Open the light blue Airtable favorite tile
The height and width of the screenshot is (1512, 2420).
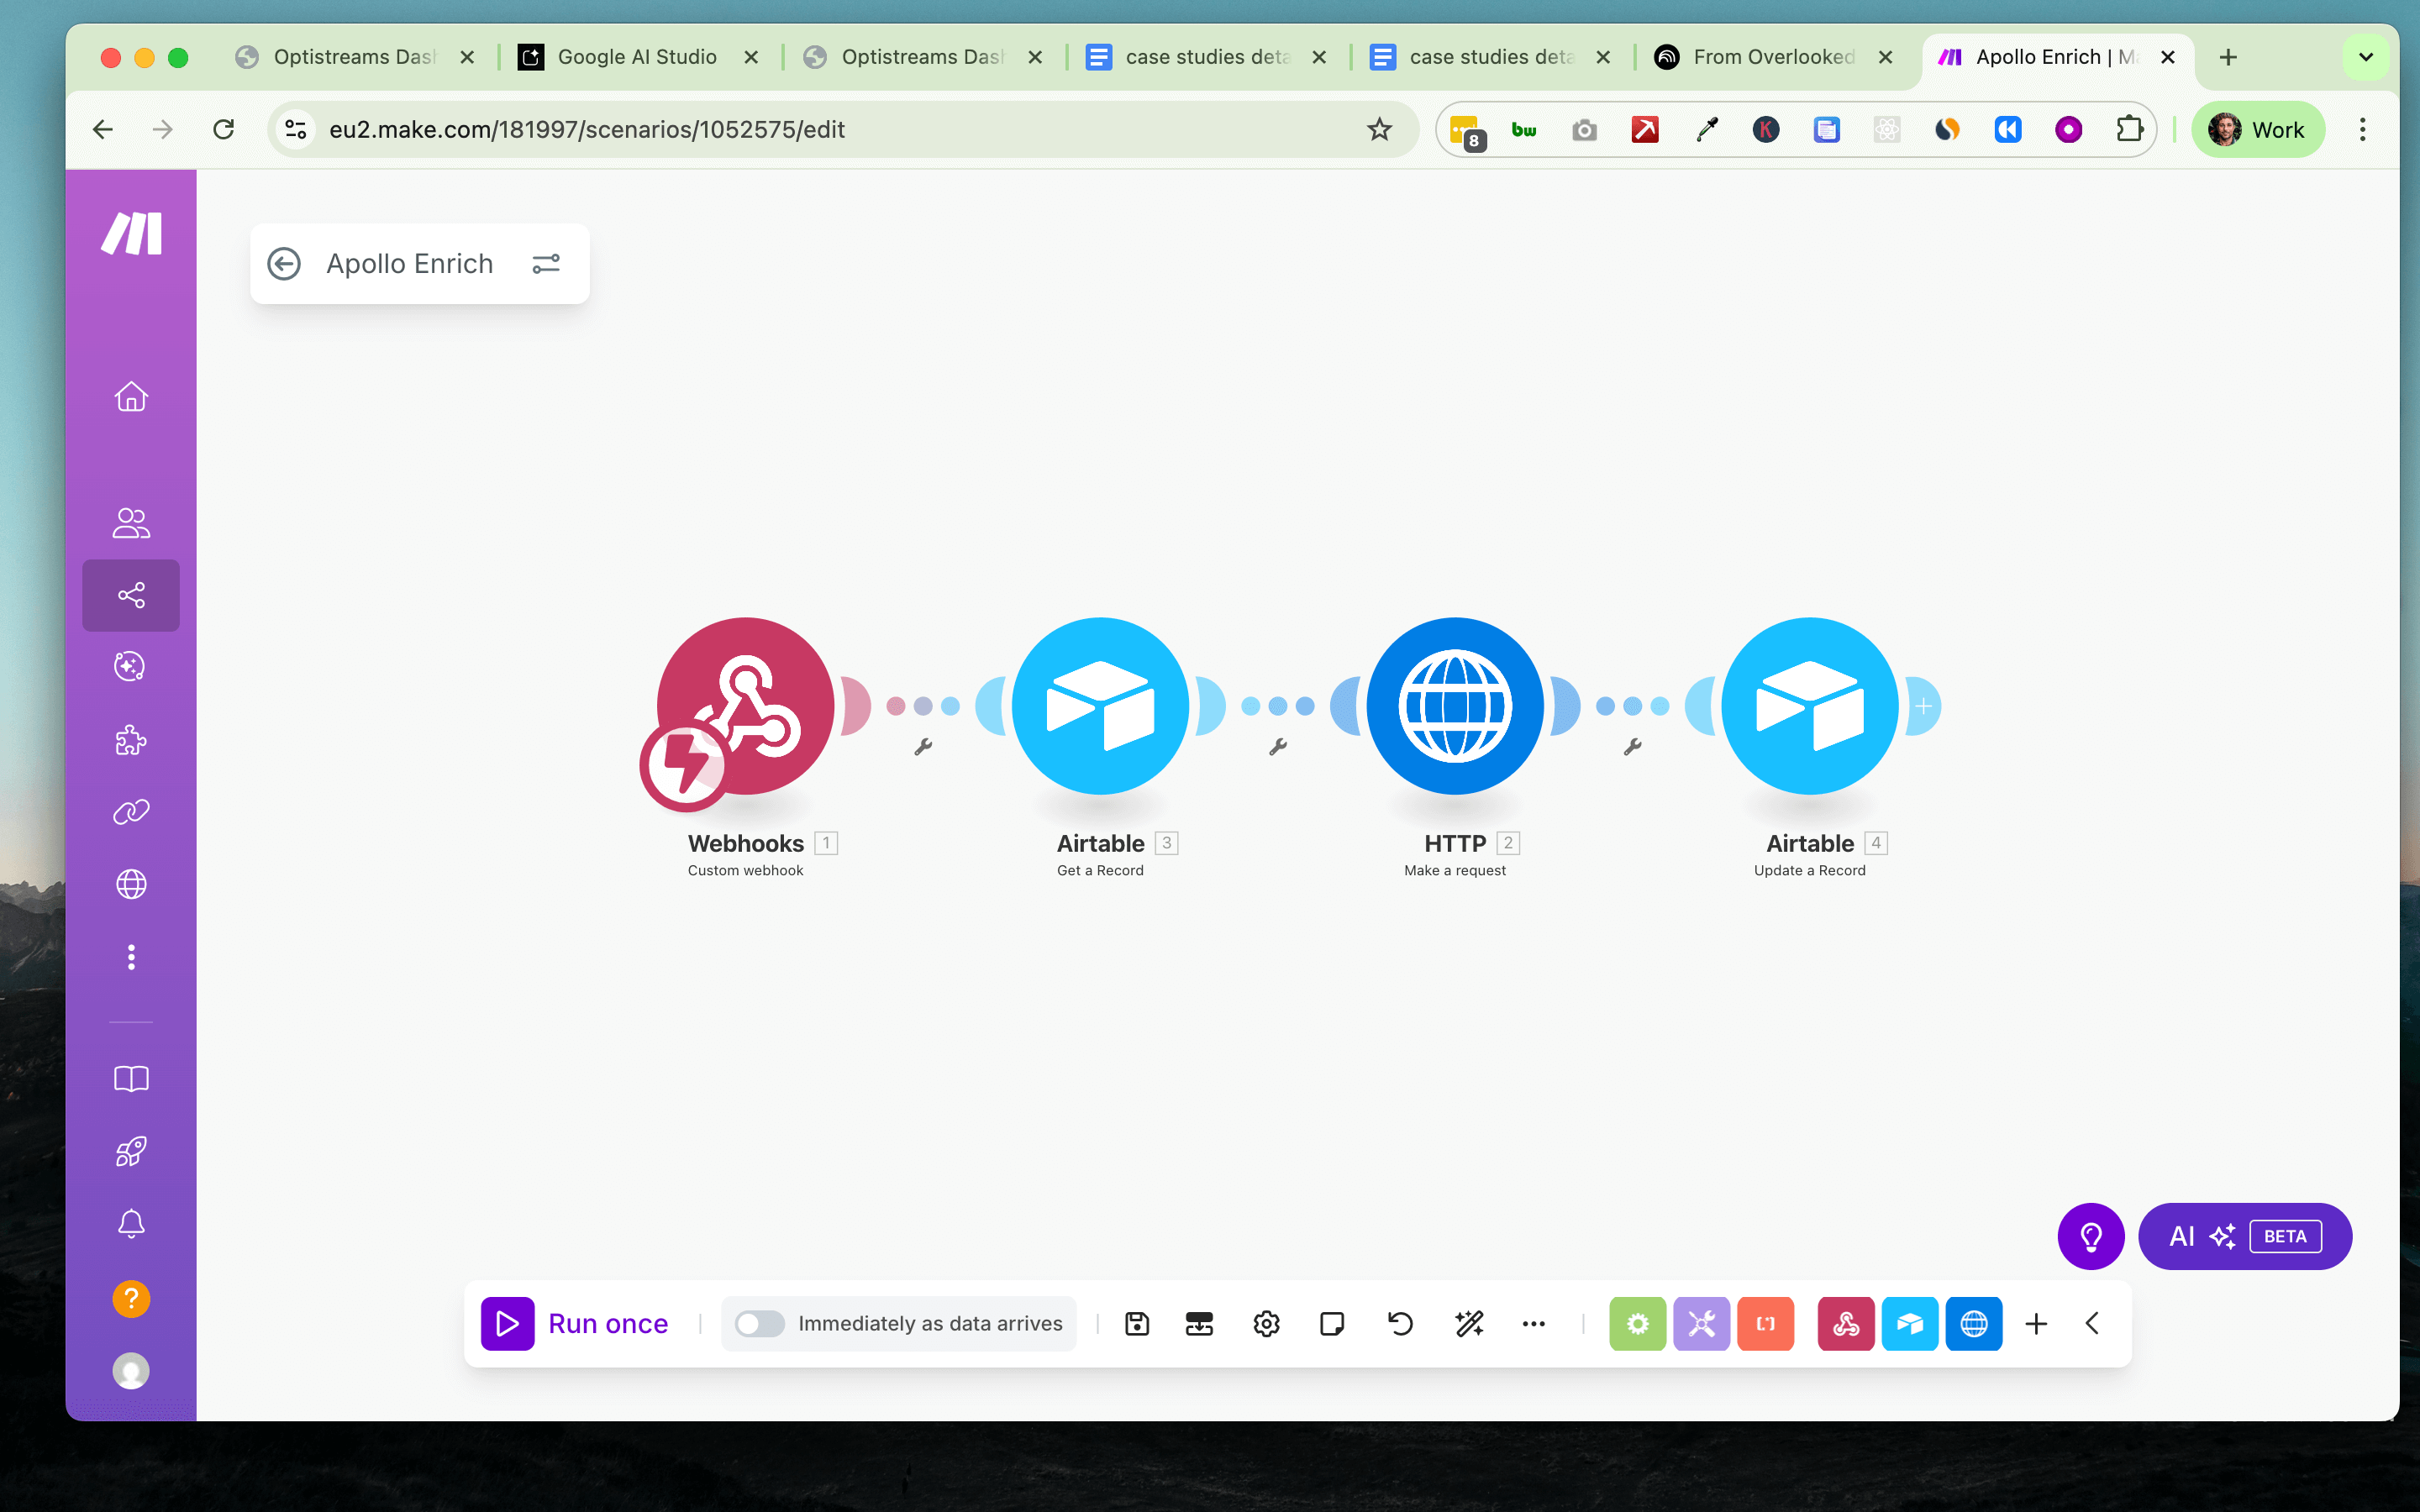pos(1910,1324)
